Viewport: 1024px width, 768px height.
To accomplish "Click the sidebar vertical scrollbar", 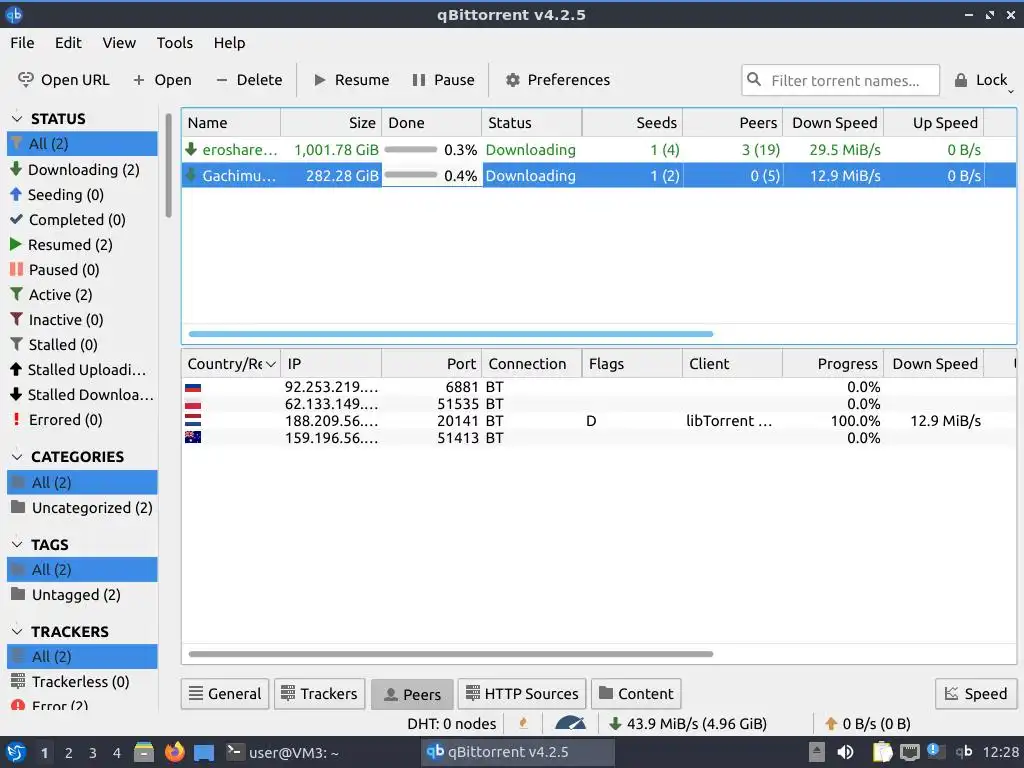I will (168, 165).
